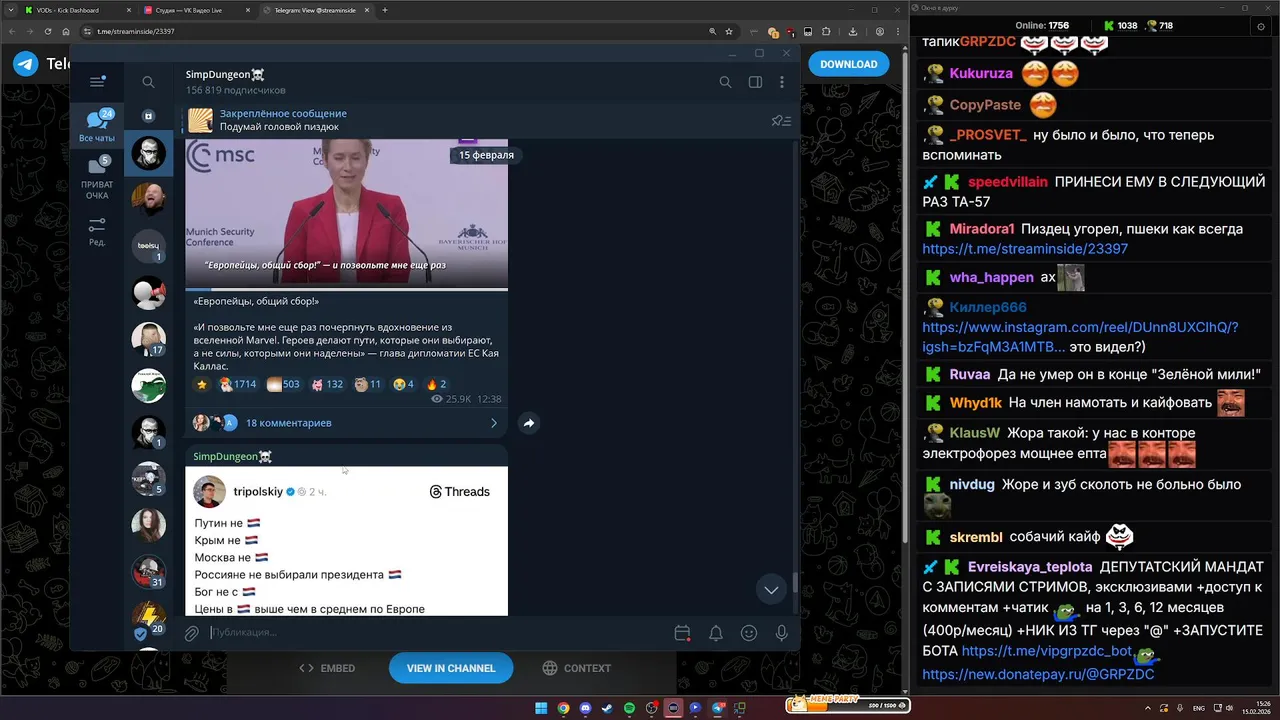1280x720 pixels.
Task: Open Chrome from the taskbar
Action: tap(563, 708)
